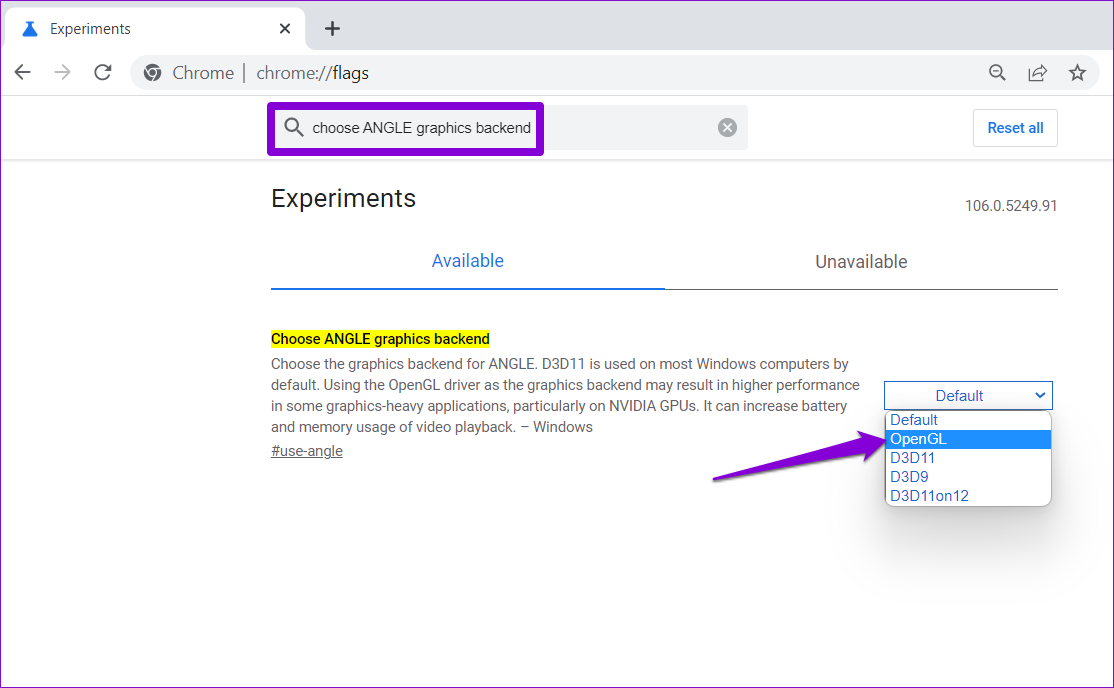Click the zoom magnifier icon in address bar
The height and width of the screenshot is (688, 1114).
coord(997,72)
